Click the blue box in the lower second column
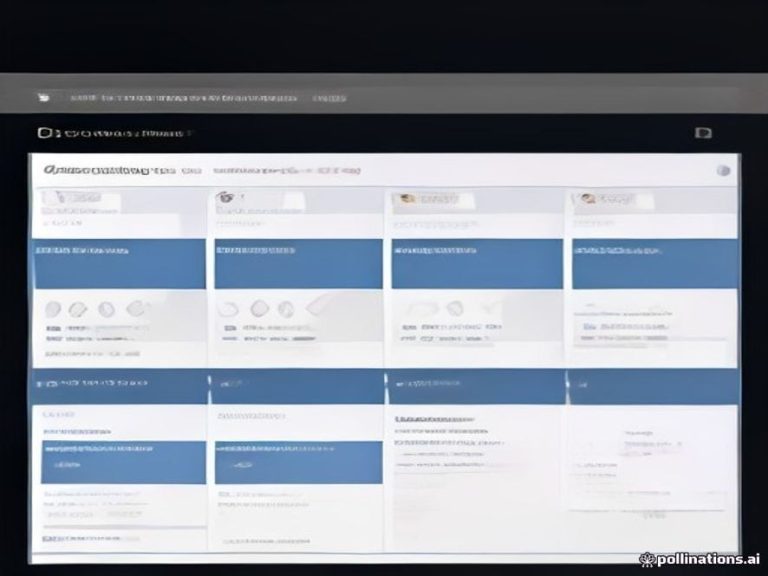This screenshot has width=768, height=576. click(299, 462)
